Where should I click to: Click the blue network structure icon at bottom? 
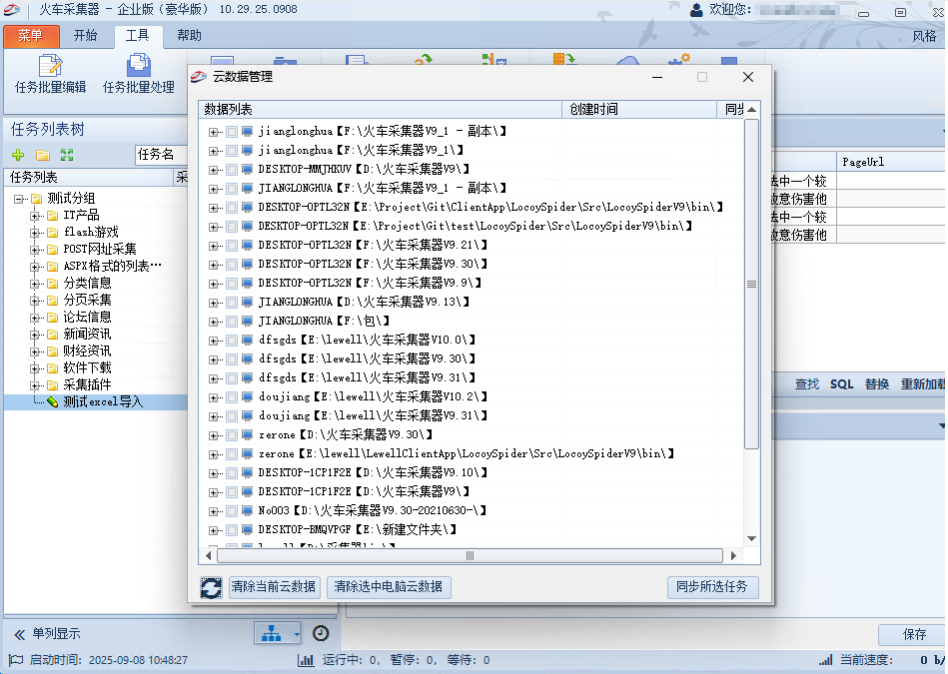pyautogui.click(x=271, y=633)
